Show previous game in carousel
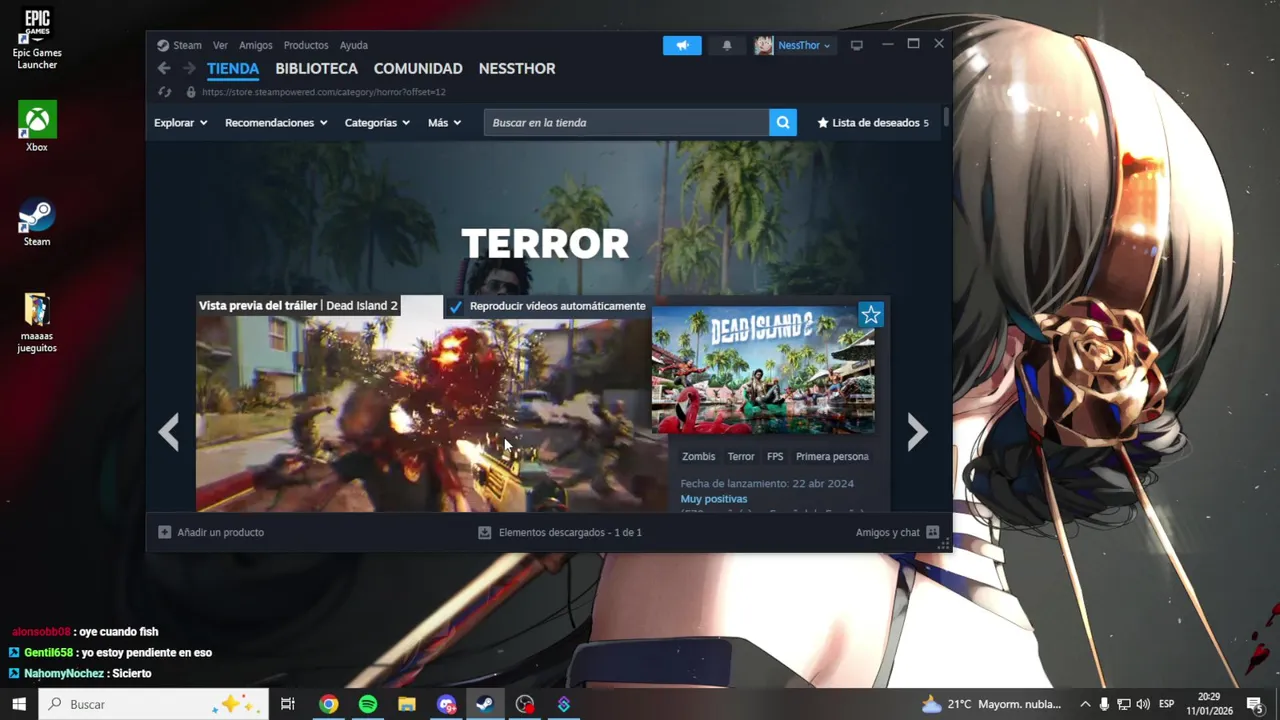This screenshot has width=1280, height=720. coord(169,432)
